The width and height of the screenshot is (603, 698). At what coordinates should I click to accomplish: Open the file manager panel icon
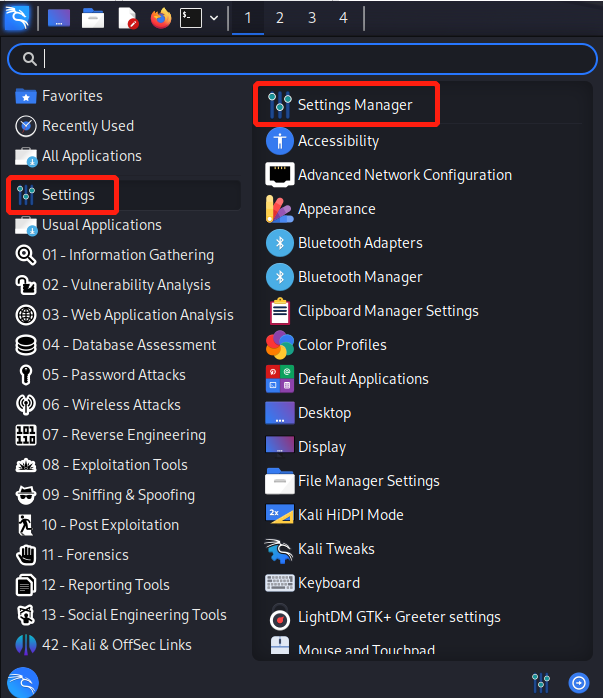(x=93, y=18)
